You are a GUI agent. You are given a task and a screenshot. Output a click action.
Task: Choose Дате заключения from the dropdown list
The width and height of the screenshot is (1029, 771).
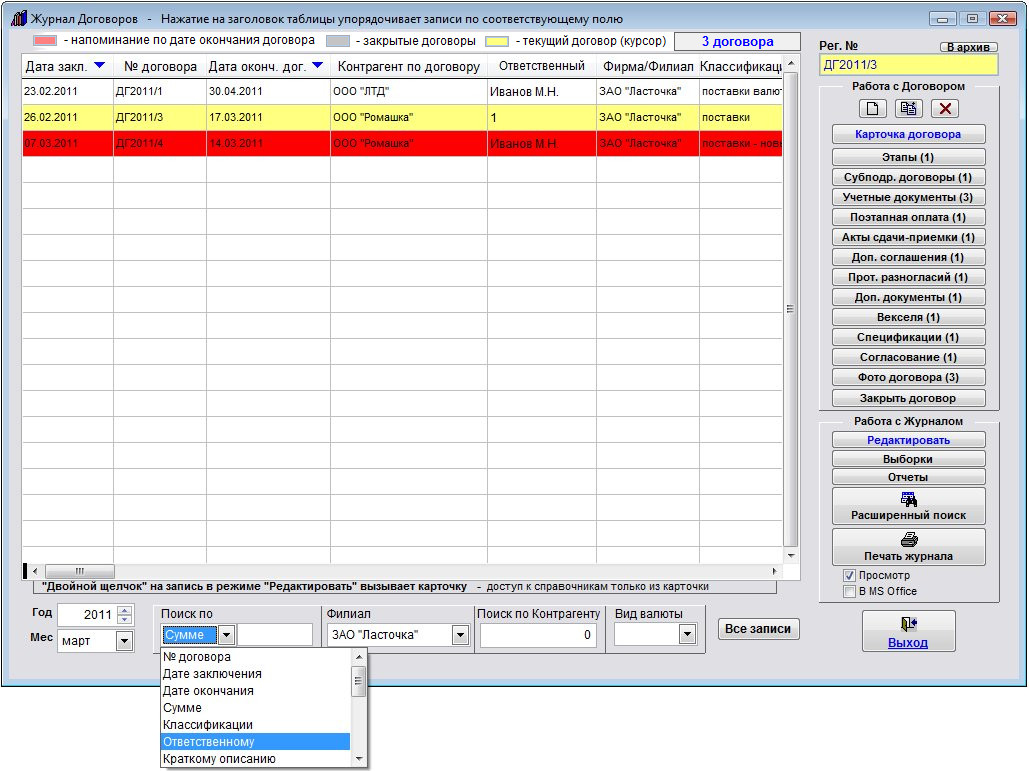click(255, 674)
